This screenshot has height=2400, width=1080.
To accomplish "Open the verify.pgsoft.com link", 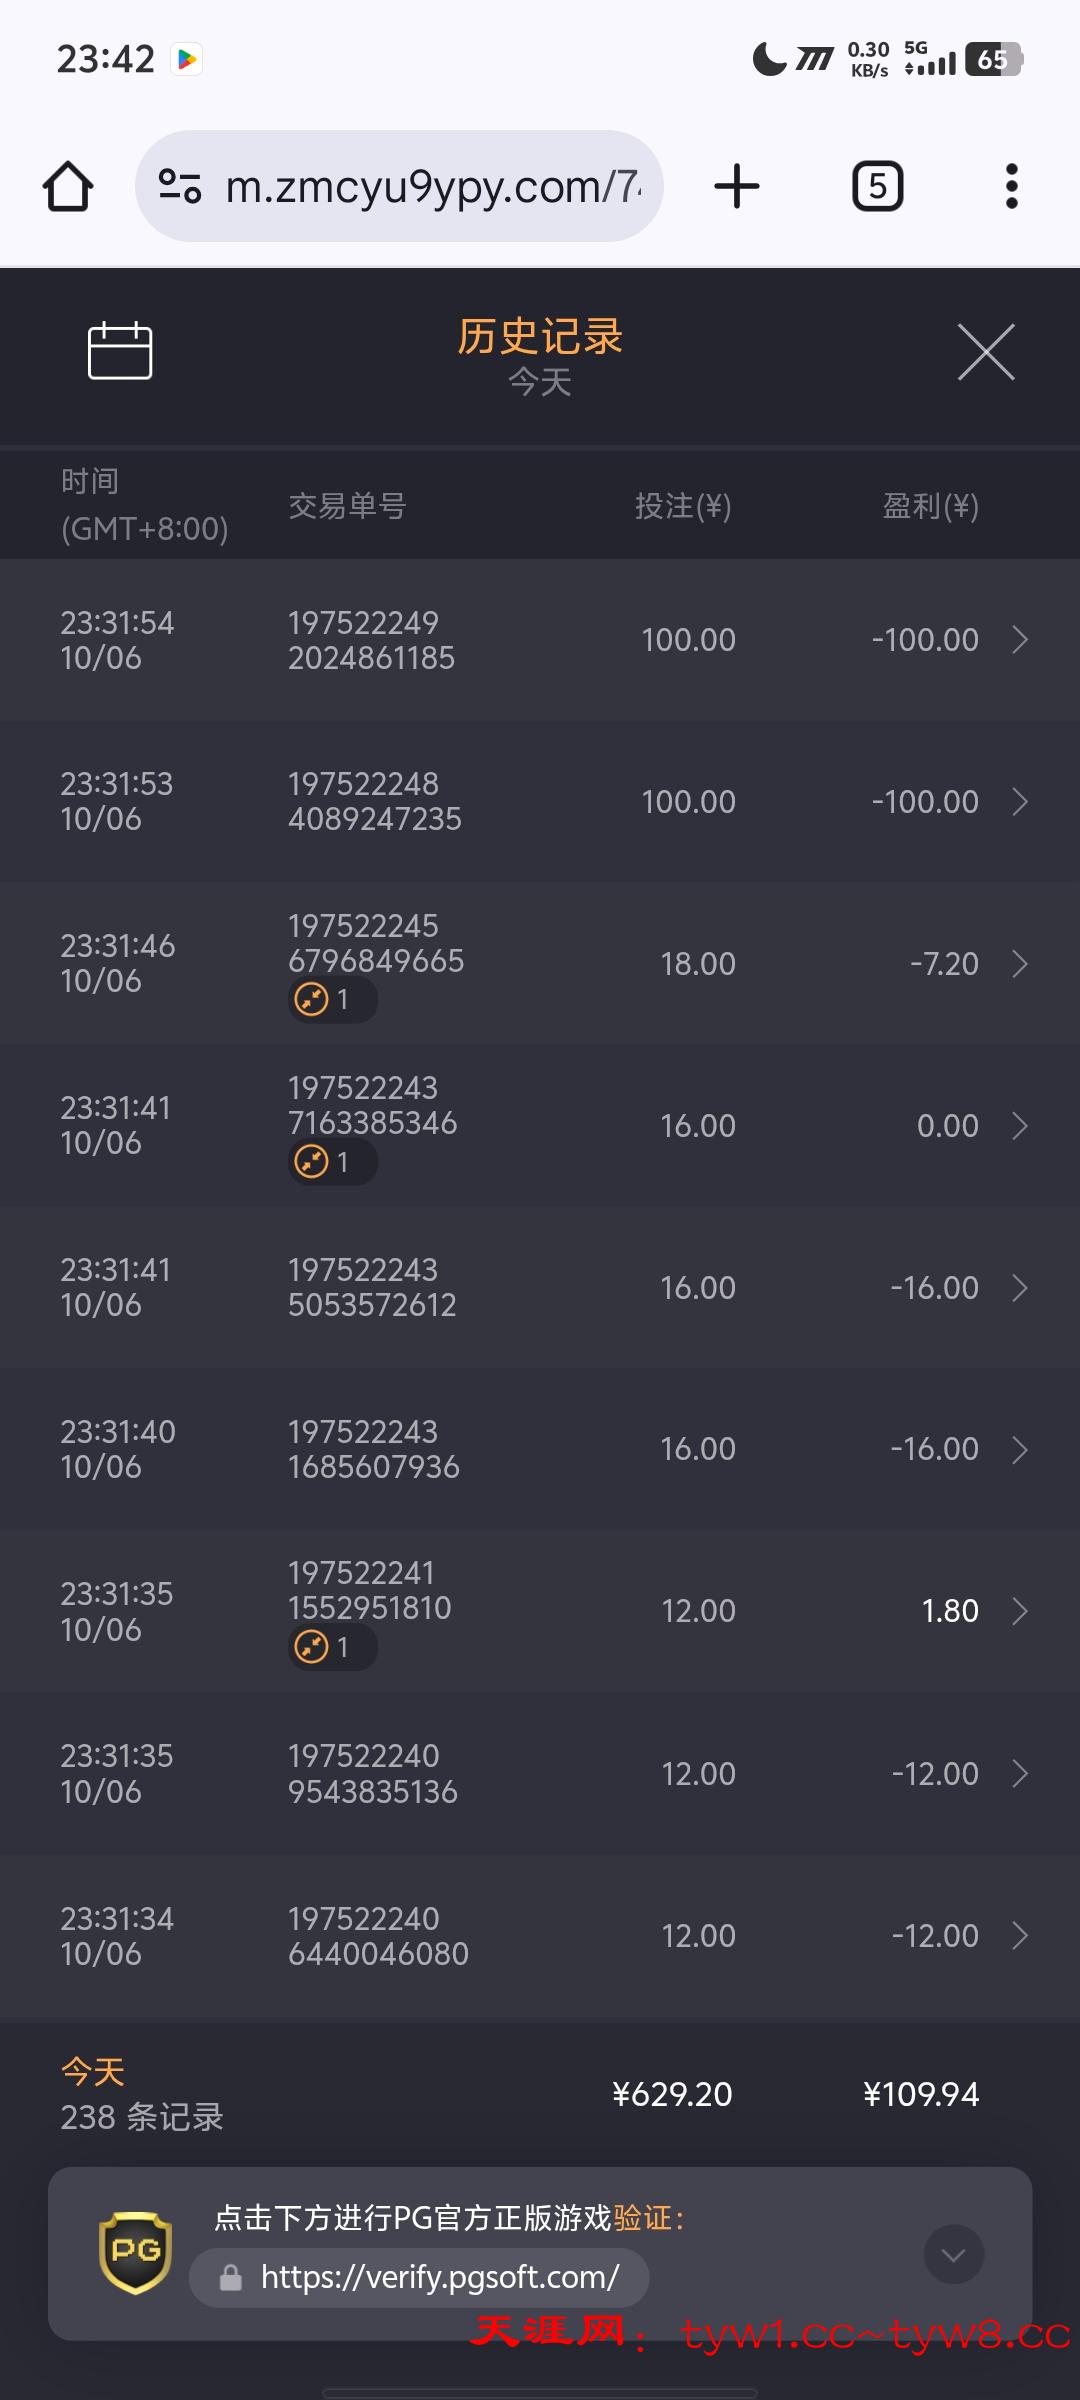I will [x=439, y=2278].
